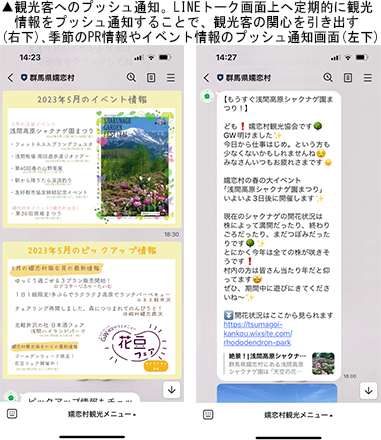The height and width of the screenshot is (440, 381).
Task: Open 2023年5月のピックアップ情報 image card
Action: (92, 310)
